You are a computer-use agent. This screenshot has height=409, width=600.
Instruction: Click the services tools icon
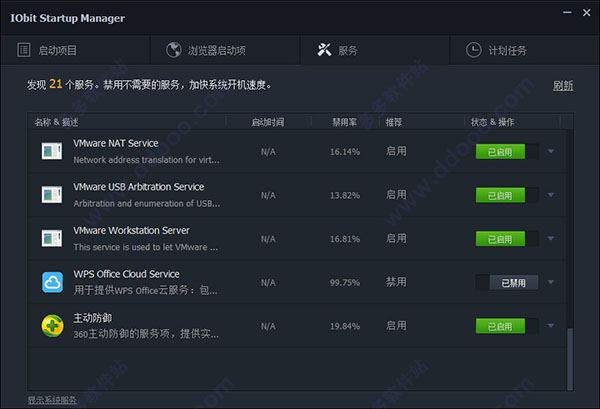tap(324, 50)
